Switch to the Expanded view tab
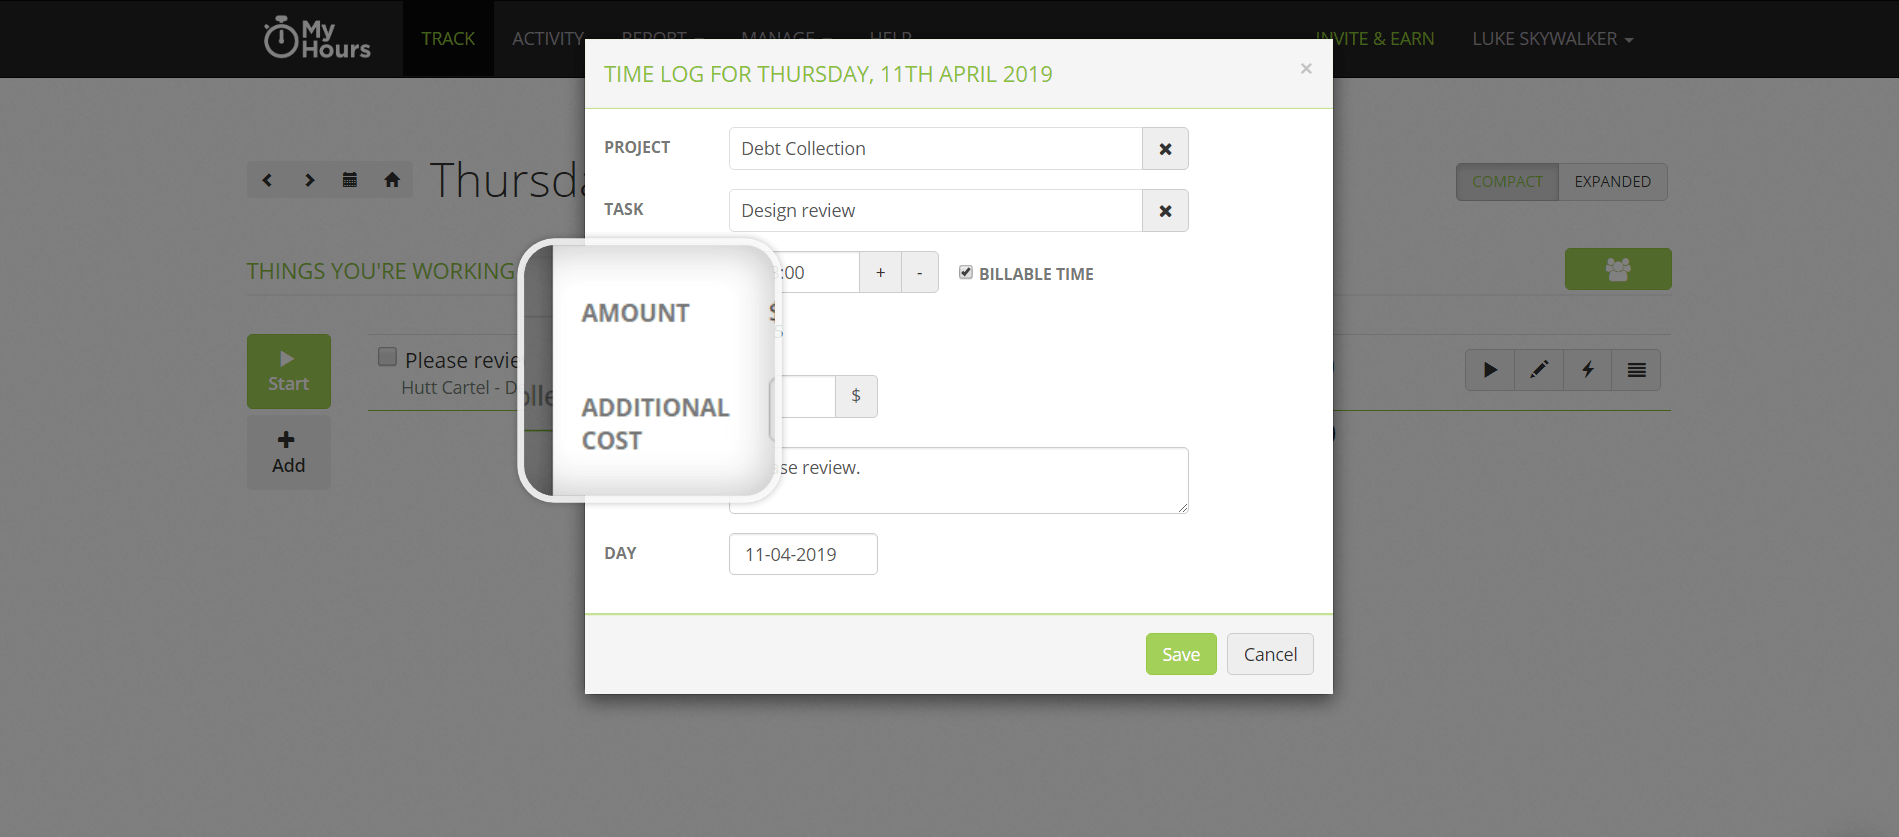 (x=1612, y=181)
